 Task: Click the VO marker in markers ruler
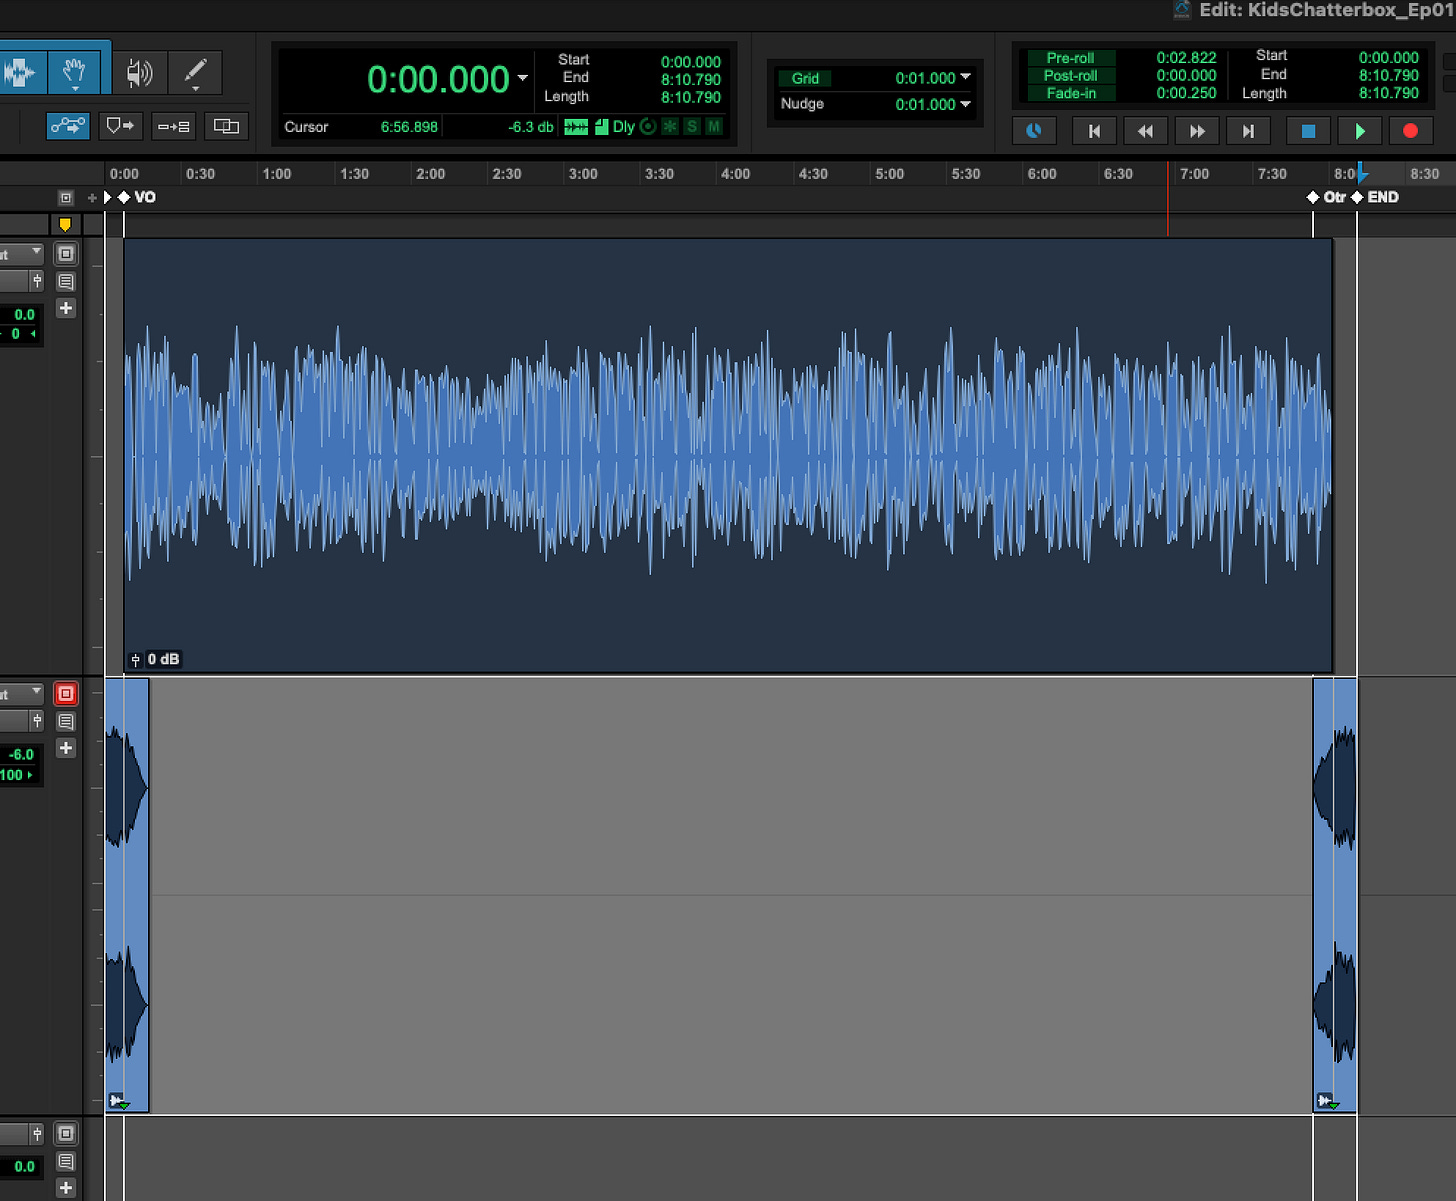137,197
